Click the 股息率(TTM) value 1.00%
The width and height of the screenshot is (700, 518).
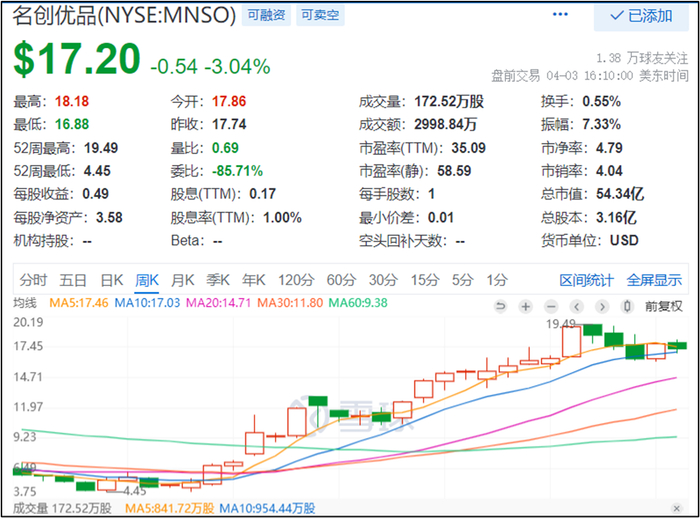282,218
